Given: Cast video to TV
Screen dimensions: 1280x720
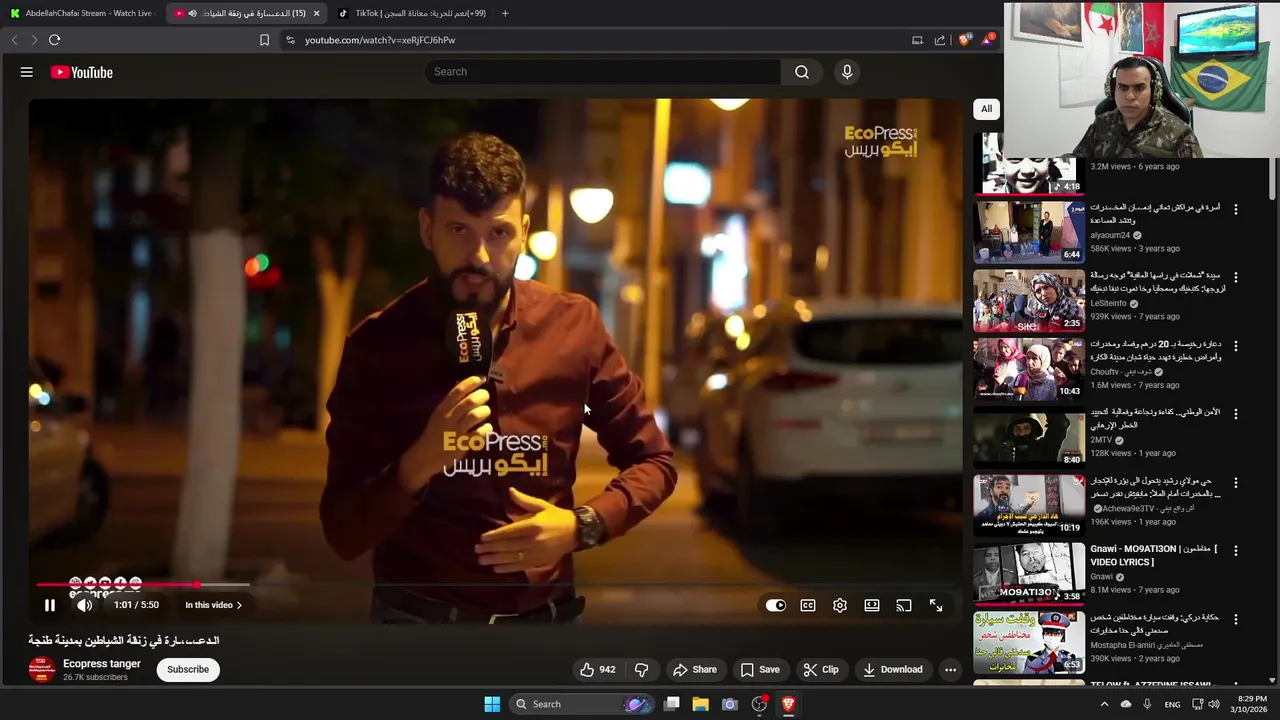Looking at the screenshot, I should pyautogui.click(x=904, y=605).
